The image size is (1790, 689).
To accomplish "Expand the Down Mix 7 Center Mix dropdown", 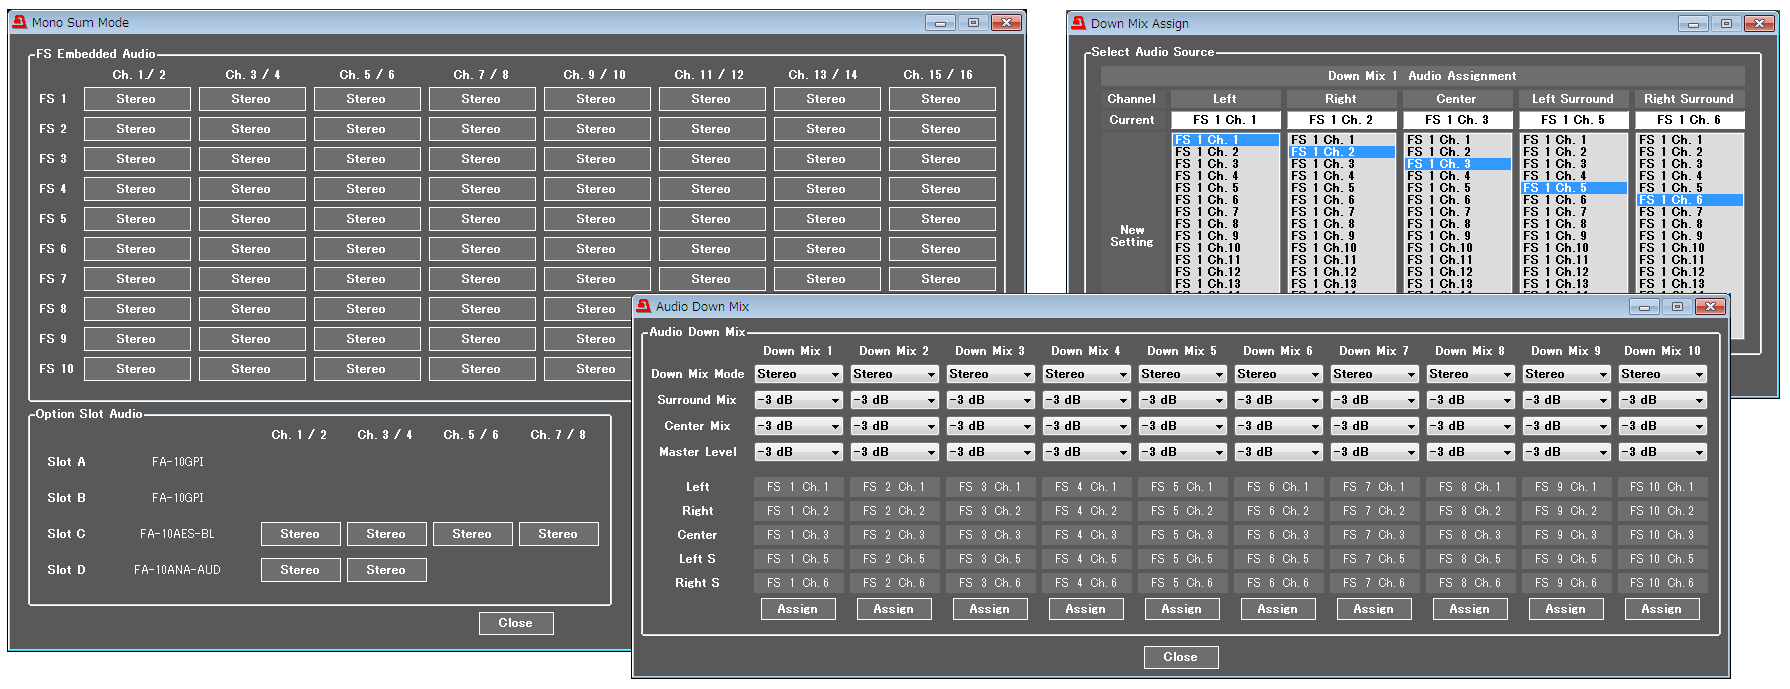I will point(1374,426).
